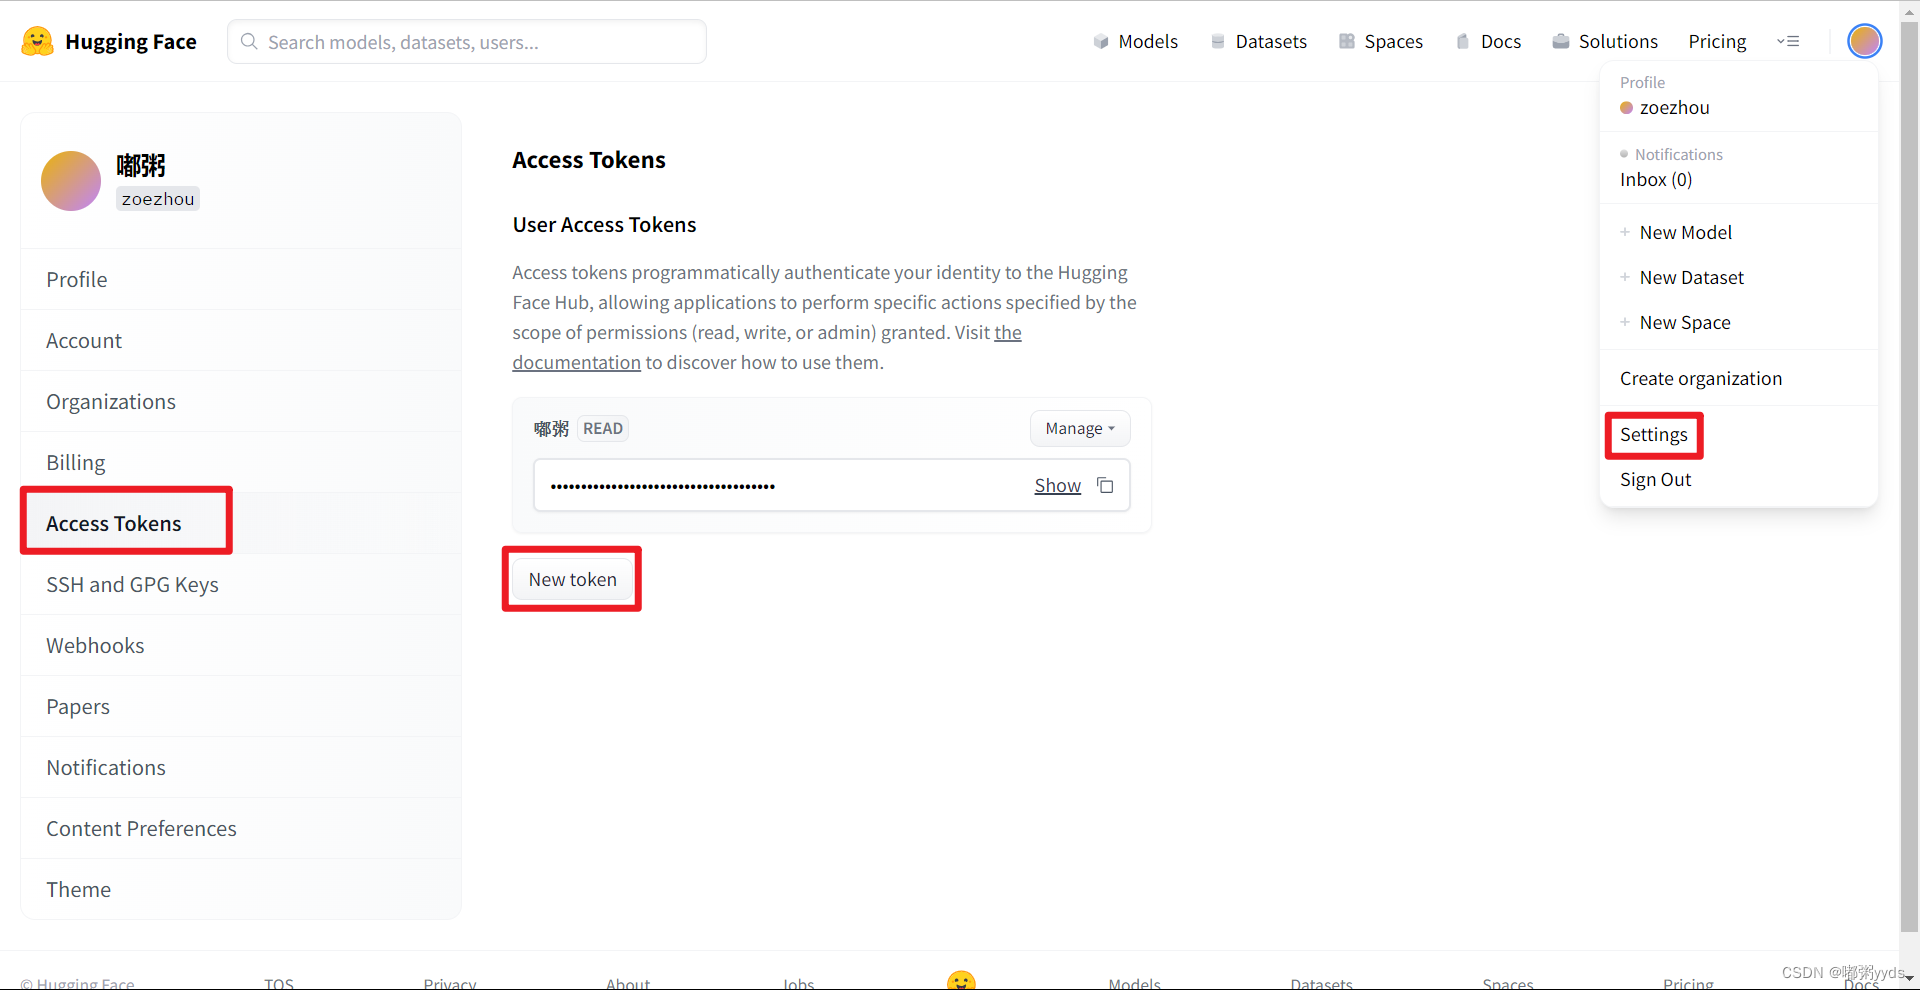Open Datasets in top navigation
Viewport: 1920px width, 990px height.
click(1271, 41)
